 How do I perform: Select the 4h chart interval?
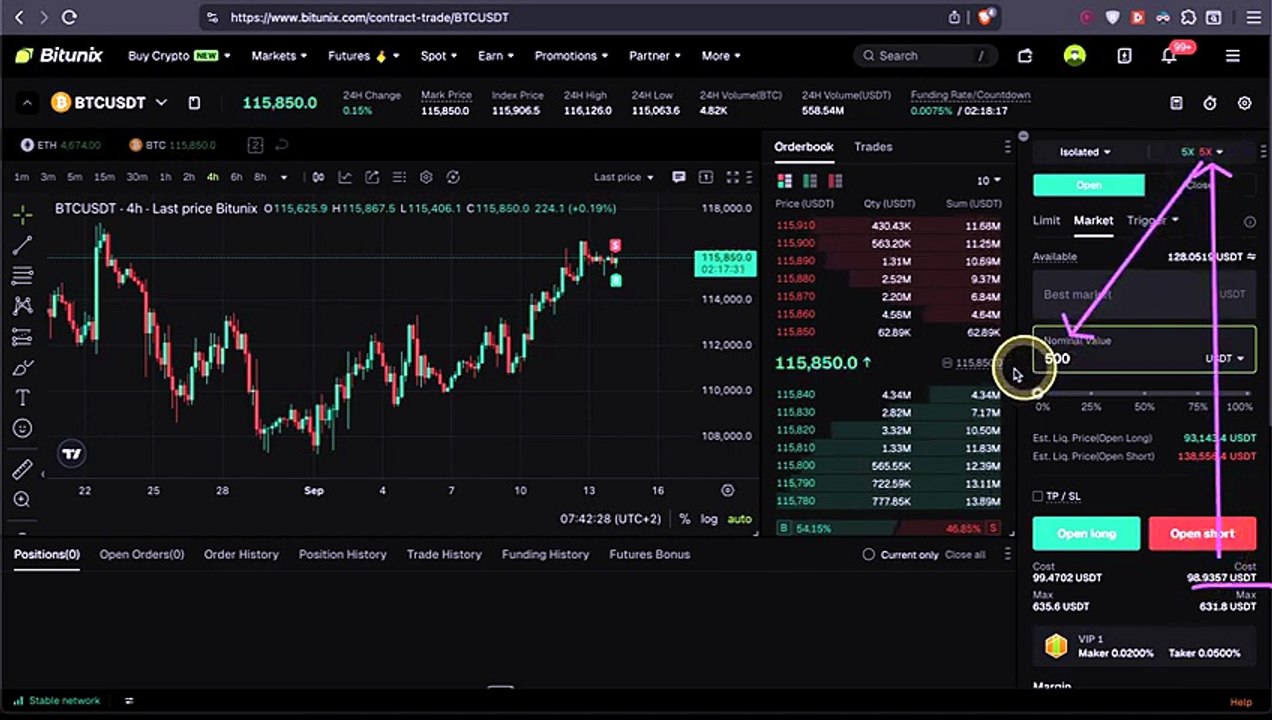click(x=212, y=177)
